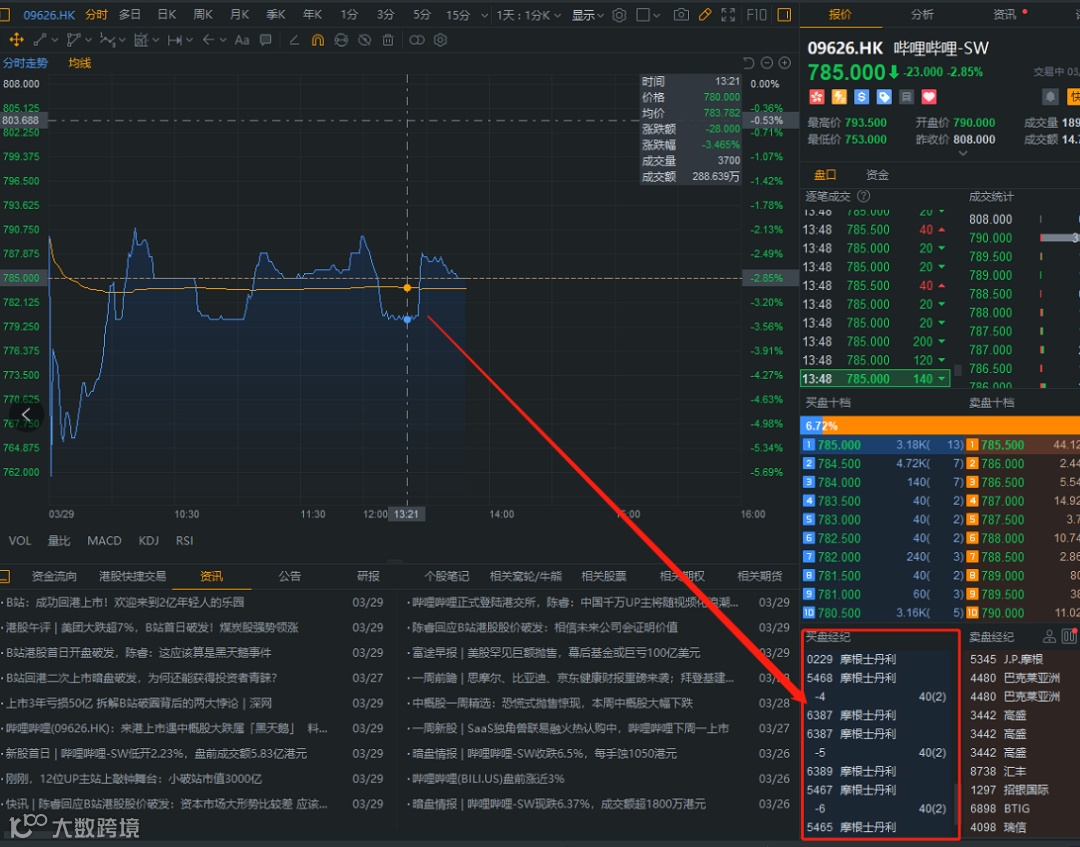Open news 'B站：成功回港上市！'
1080x847 pixels.
point(125,603)
